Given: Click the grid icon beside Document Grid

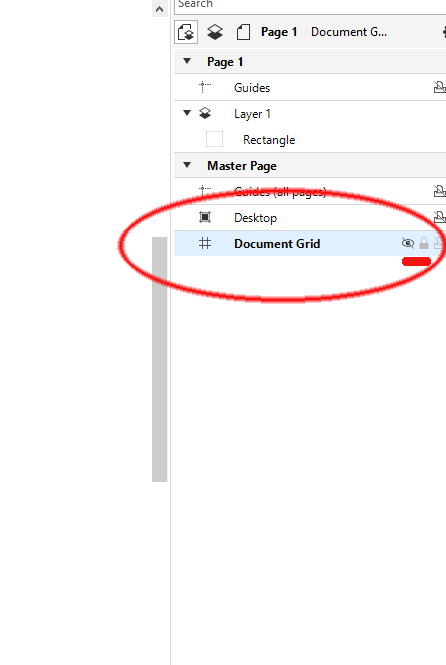Looking at the screenshot, I should tap(205, 243).
